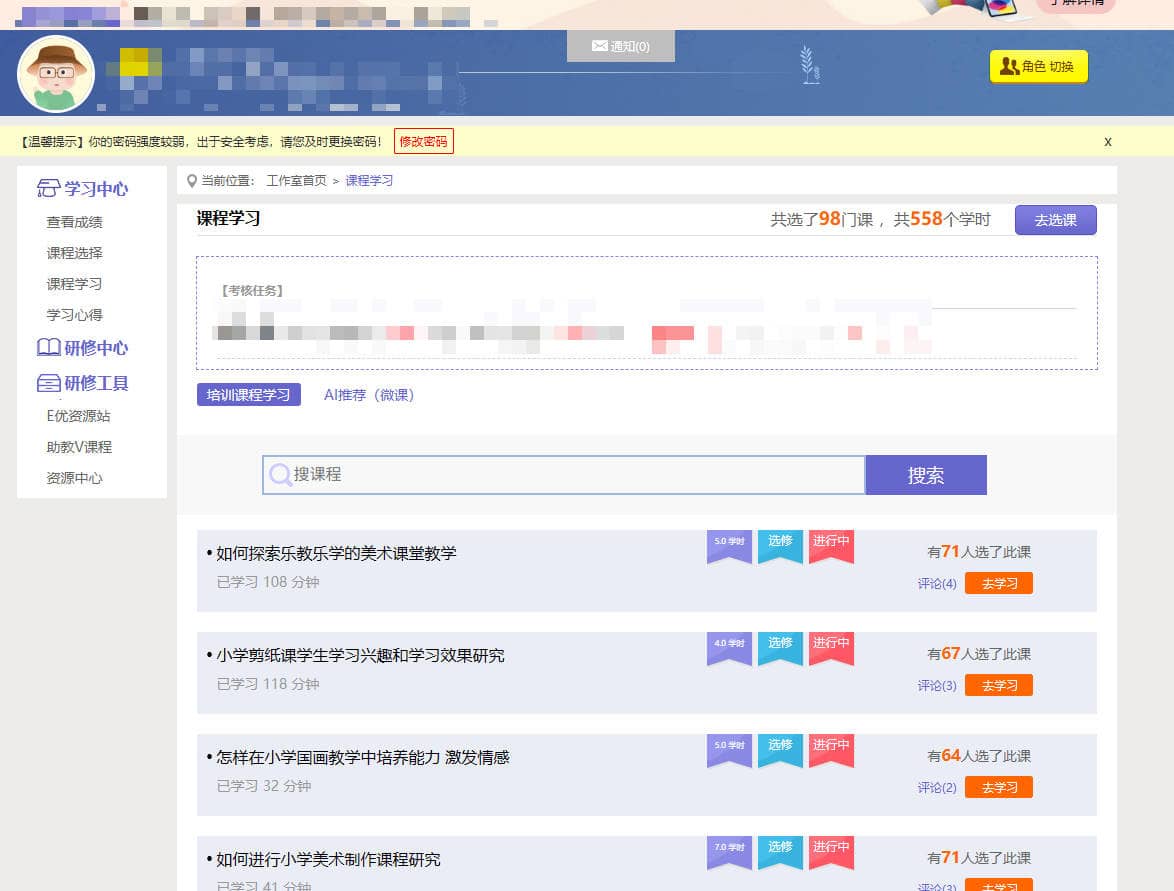
Task: Open the 通知(0) envelope notifications
Action: pyautogui.click(x=620, y=46)
